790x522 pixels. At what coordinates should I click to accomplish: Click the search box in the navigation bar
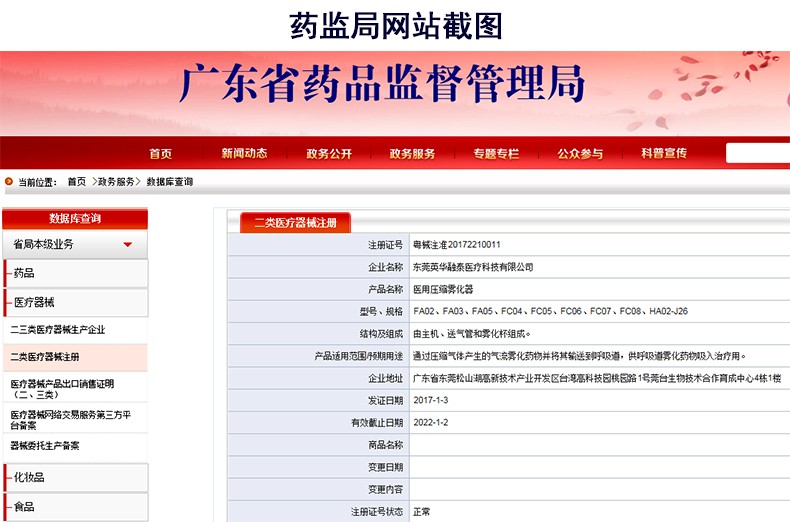757,153
